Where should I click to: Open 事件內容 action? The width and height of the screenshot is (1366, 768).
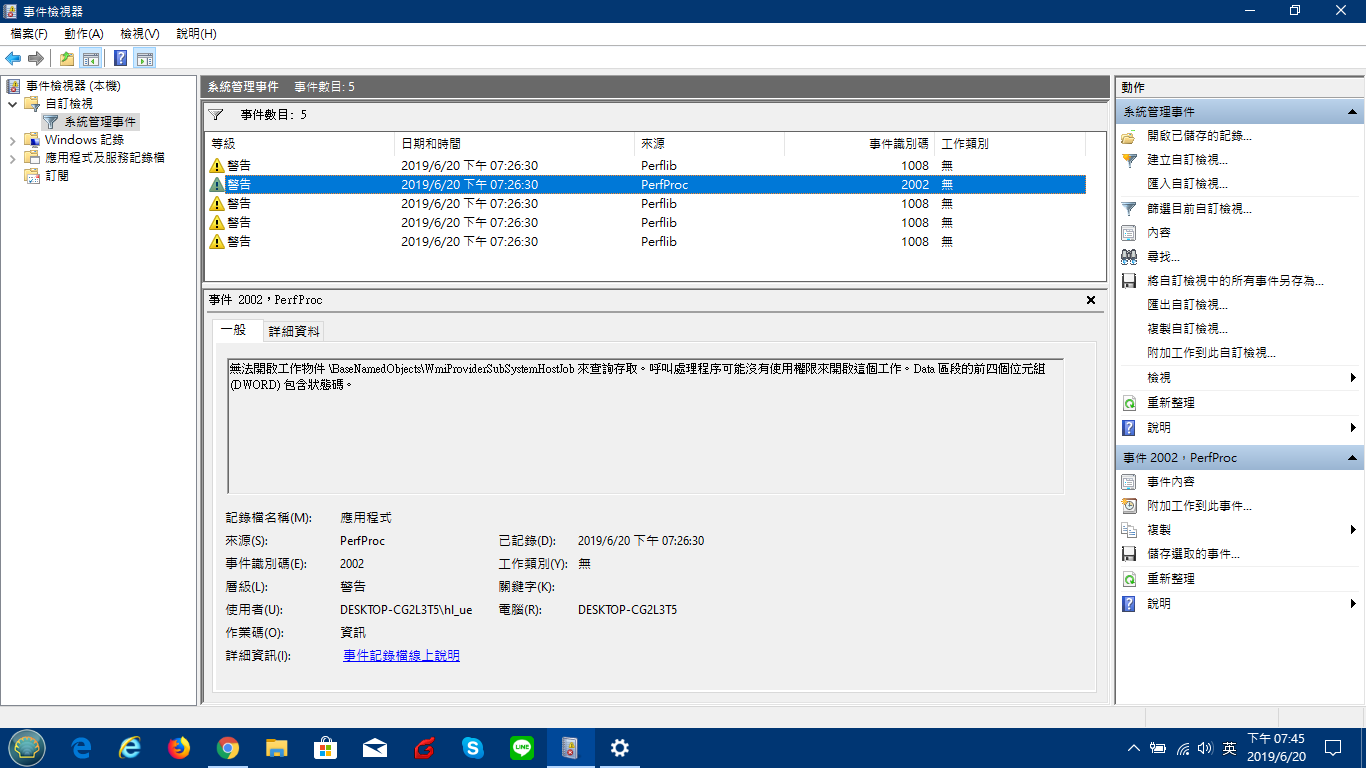[1171, 482]
